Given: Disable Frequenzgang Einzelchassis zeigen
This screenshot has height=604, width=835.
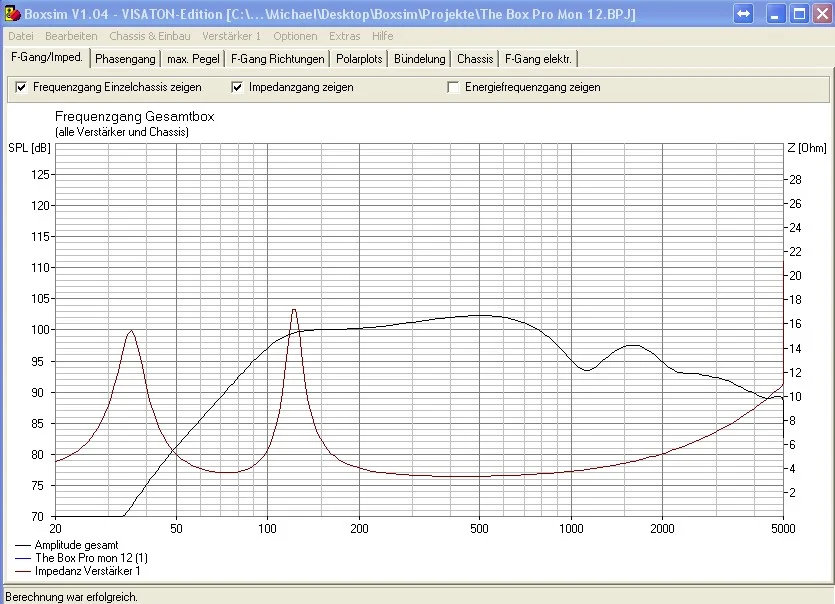Looking at the screenshot, I should tap(21, 87).
